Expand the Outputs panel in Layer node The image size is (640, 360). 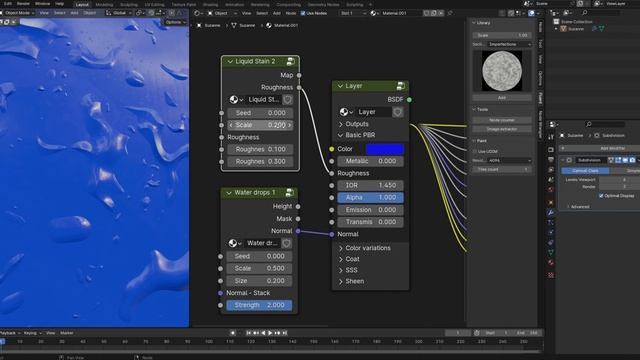tap(353, 124)
